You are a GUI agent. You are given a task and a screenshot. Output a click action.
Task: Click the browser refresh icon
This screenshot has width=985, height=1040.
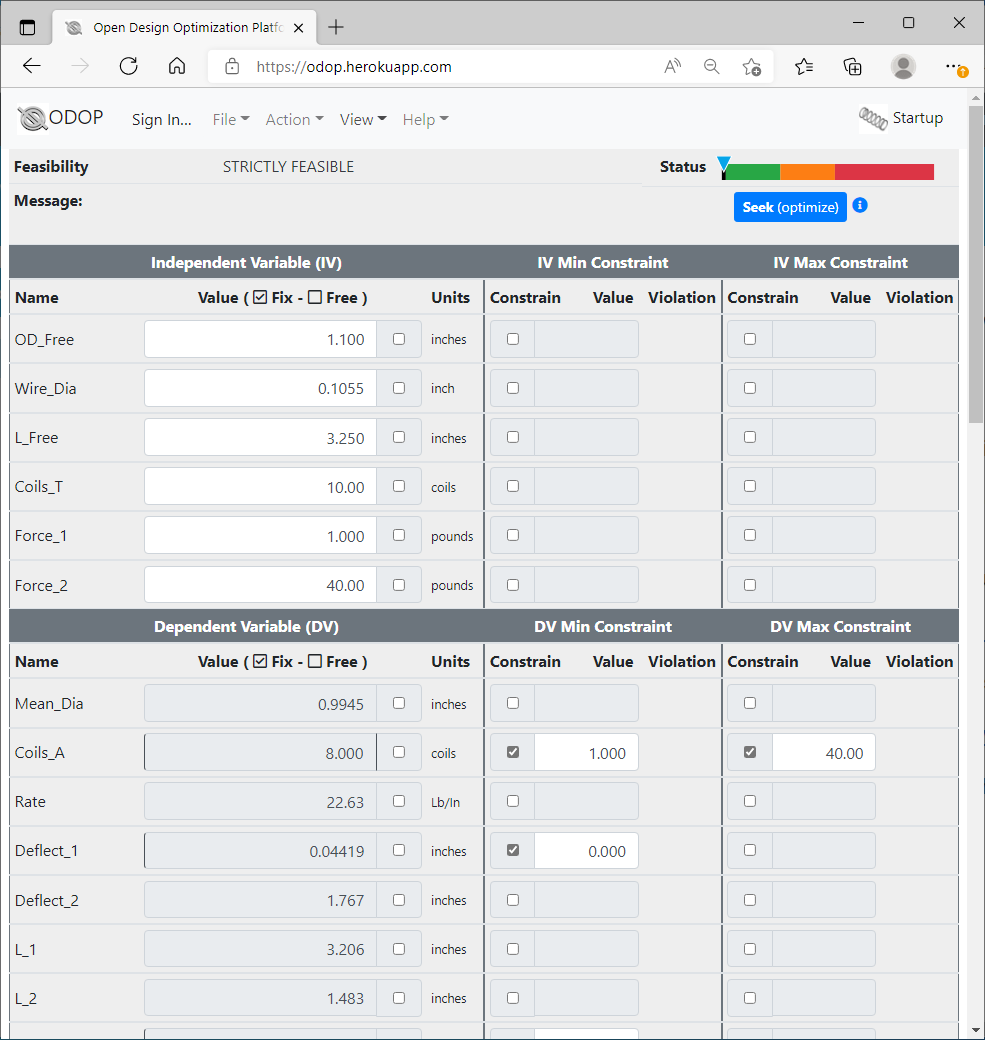[128, 66]
